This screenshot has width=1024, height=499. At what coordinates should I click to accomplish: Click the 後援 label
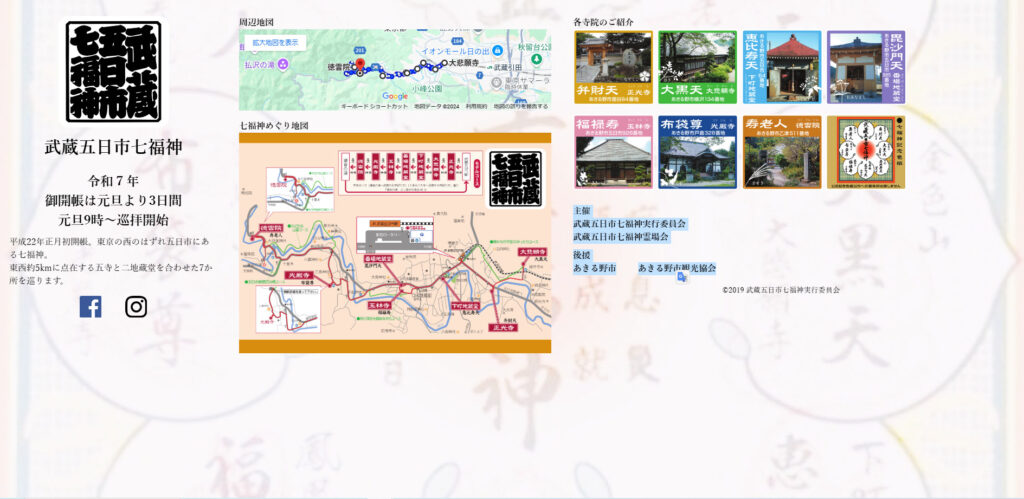tap(582, 255)
